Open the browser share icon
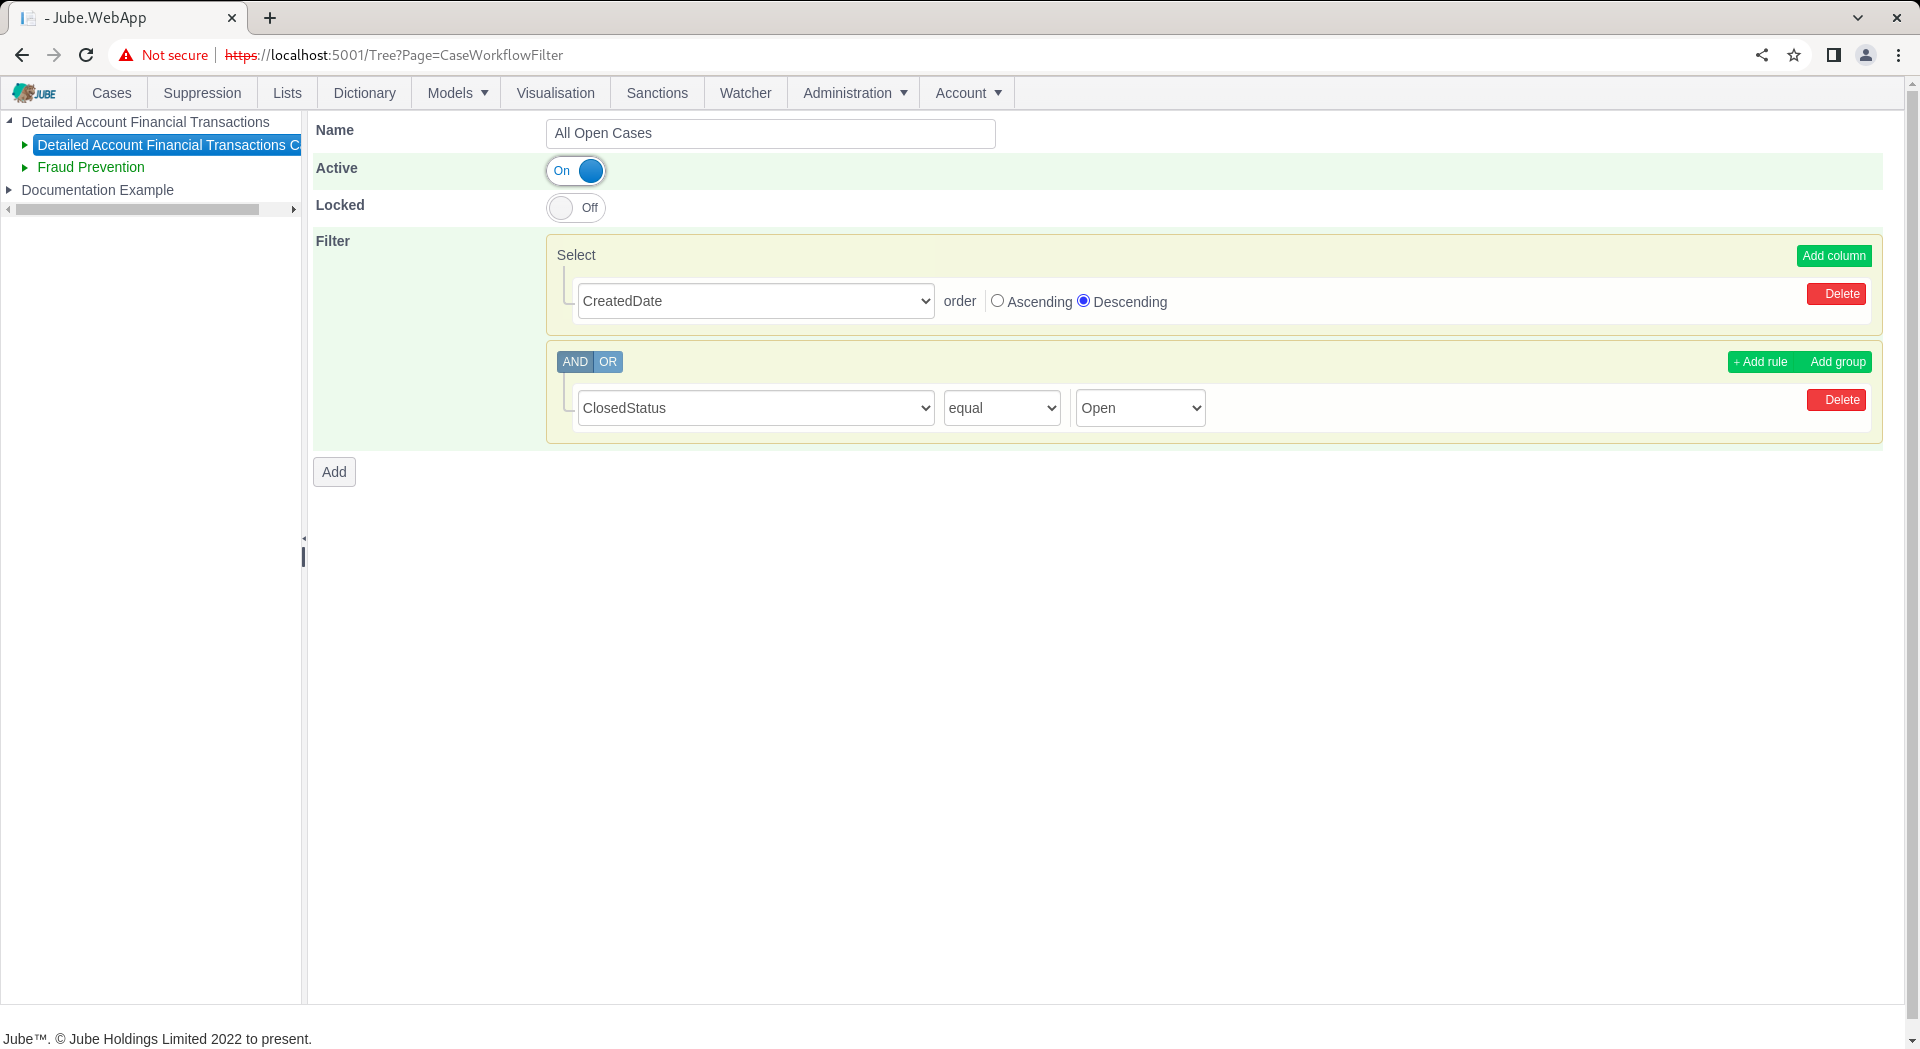The width and height of the screenshot is (1920, 1049). pos(1762,55)
